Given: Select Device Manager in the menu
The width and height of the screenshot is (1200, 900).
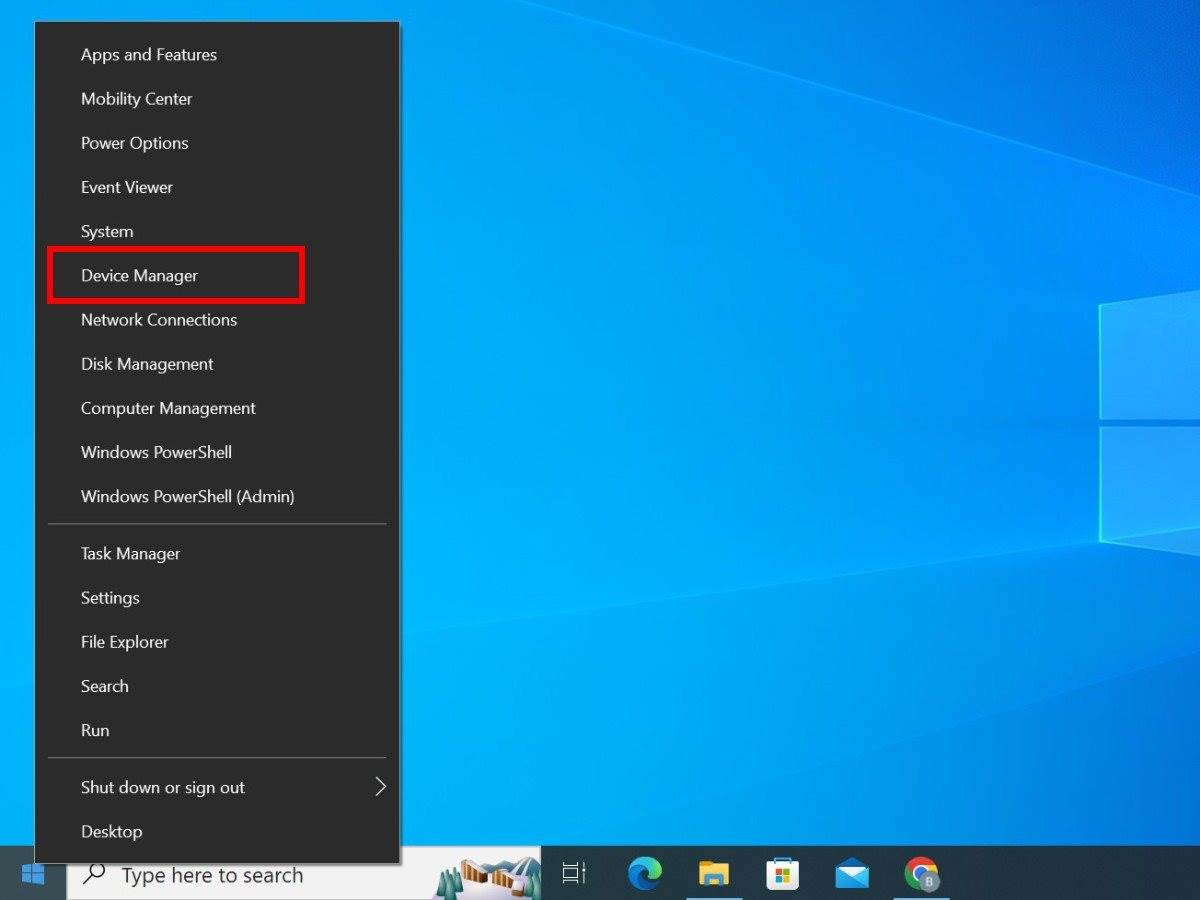Looking at the screenshot, I should [139, 276].
